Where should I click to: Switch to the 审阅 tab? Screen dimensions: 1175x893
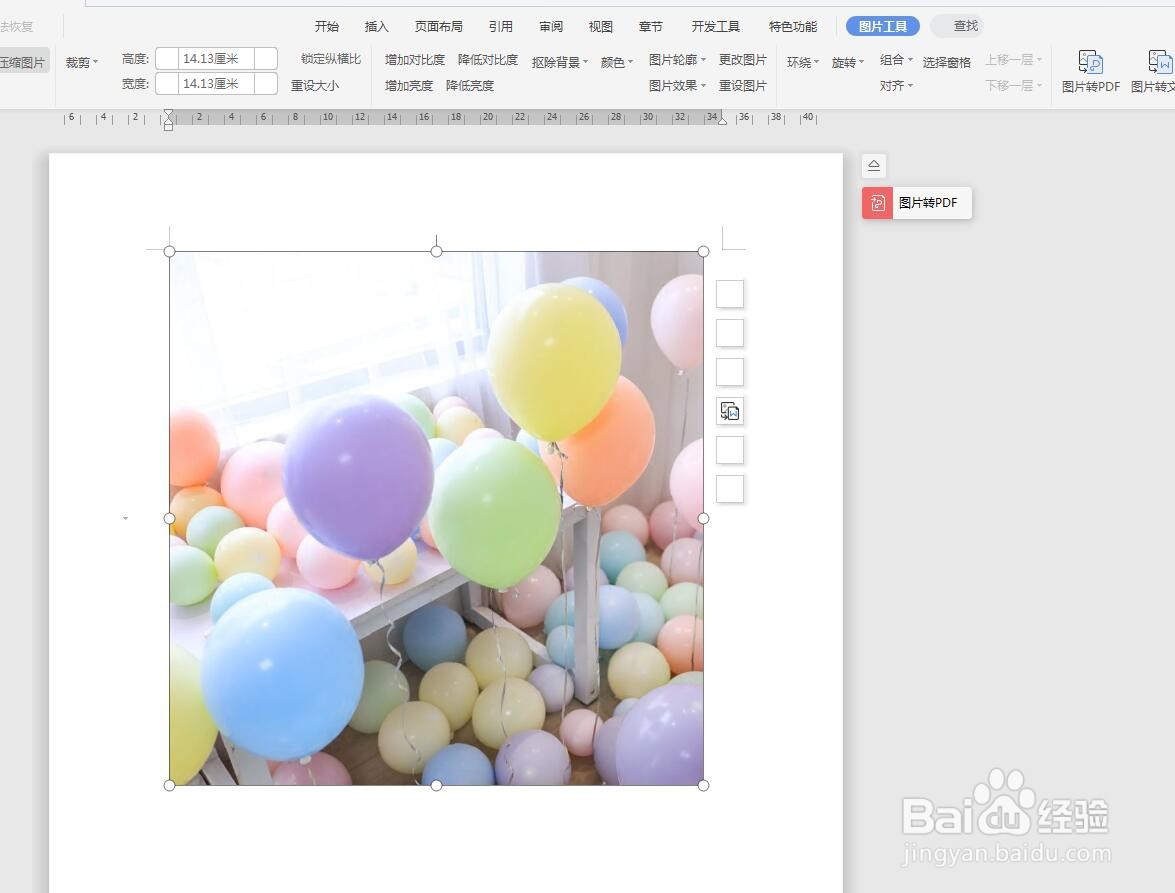[551, 26]
